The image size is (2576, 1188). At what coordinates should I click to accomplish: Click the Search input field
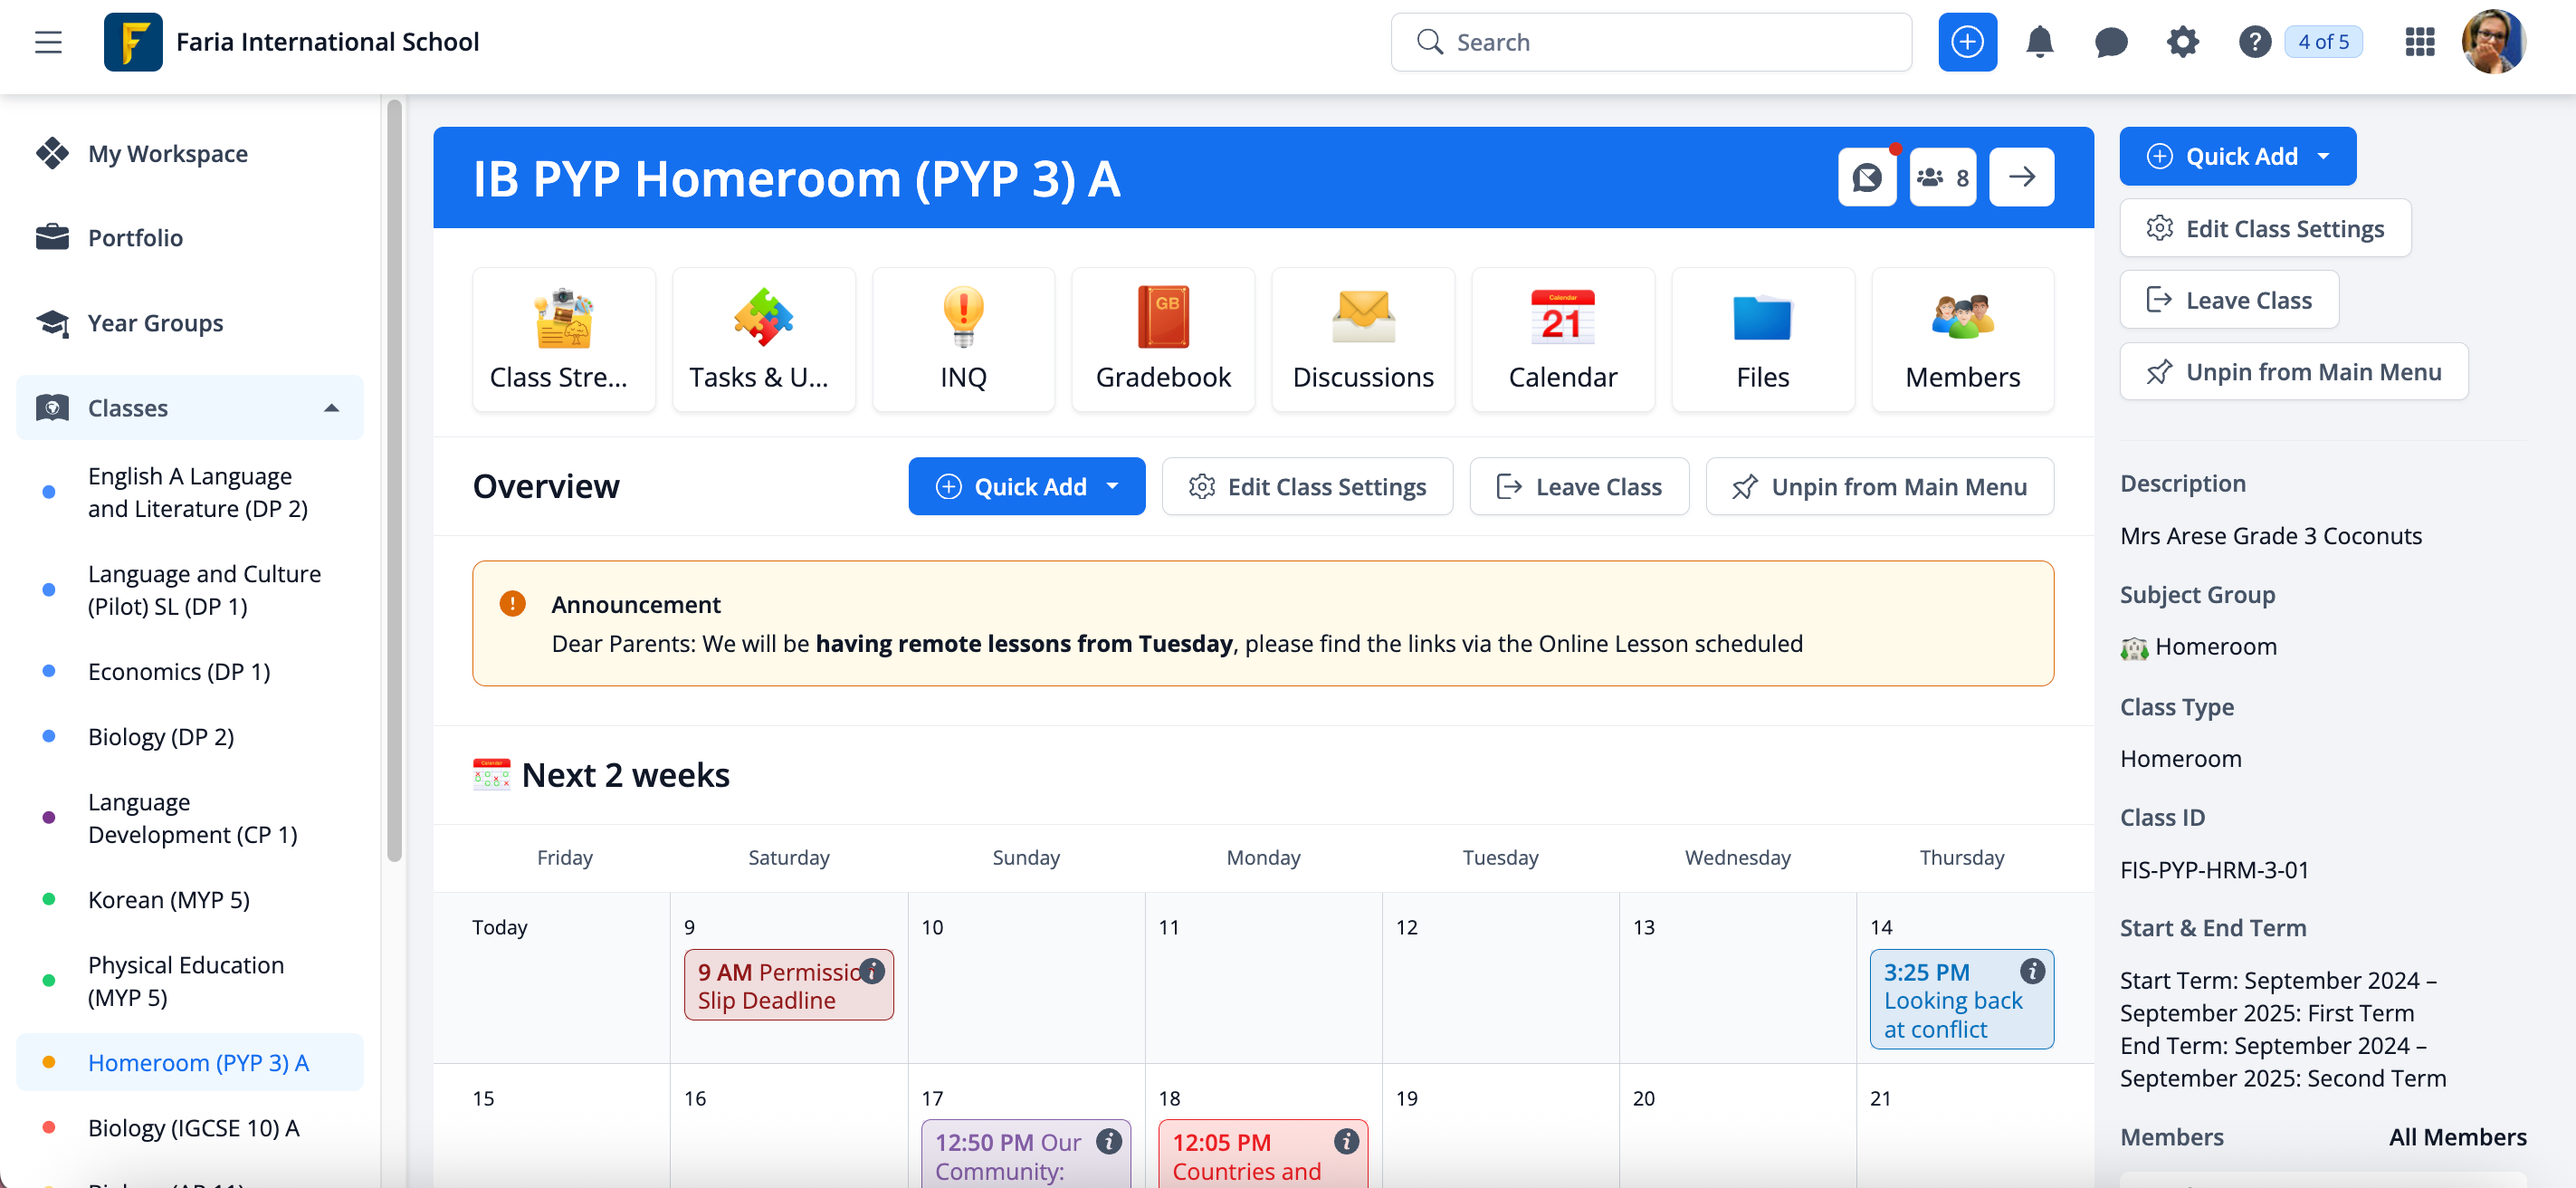(1650, 42)
